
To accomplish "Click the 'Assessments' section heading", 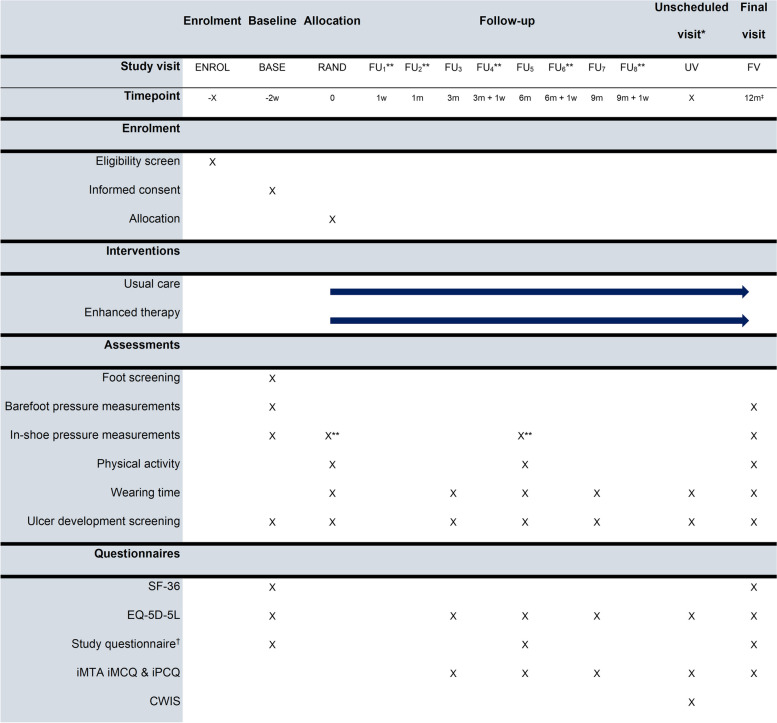I will pos(142,345).
